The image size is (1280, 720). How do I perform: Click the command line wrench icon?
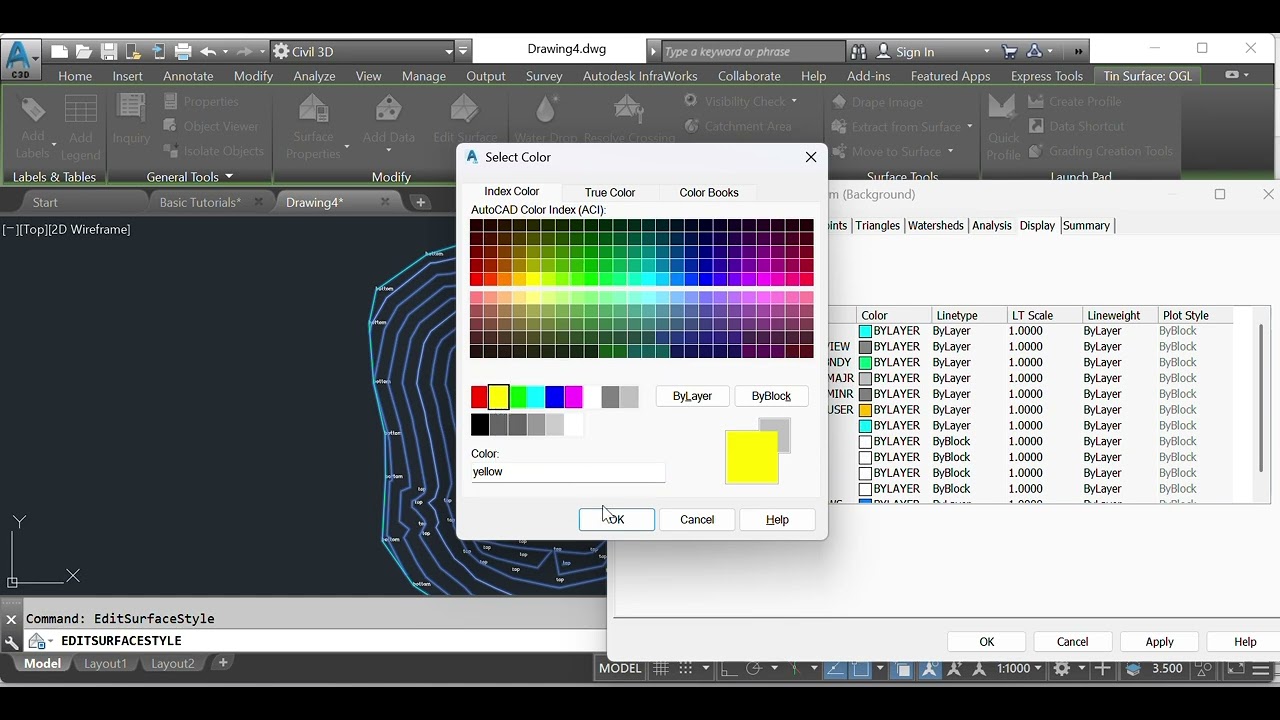11,641
